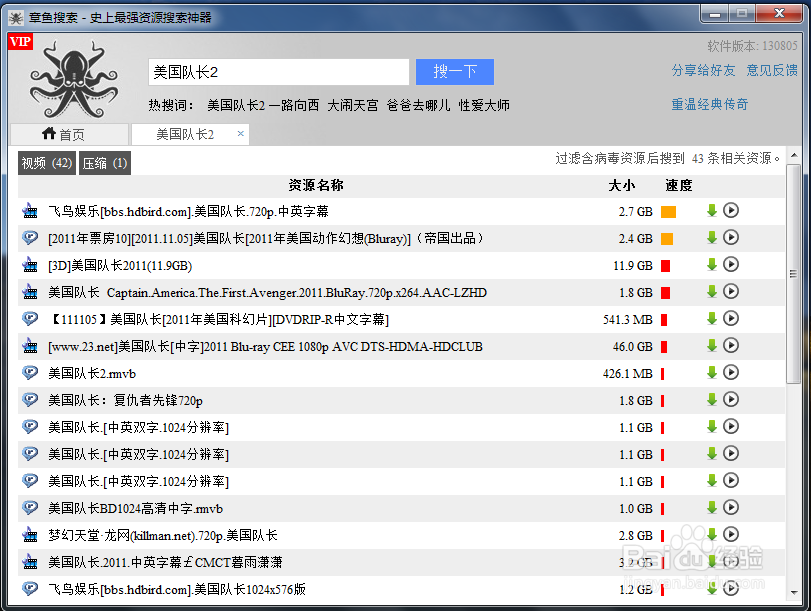The image size is (811, 611).
Task: Open 重温经典传奇 link
Action: pyautogui.click(x=710, y=105)
